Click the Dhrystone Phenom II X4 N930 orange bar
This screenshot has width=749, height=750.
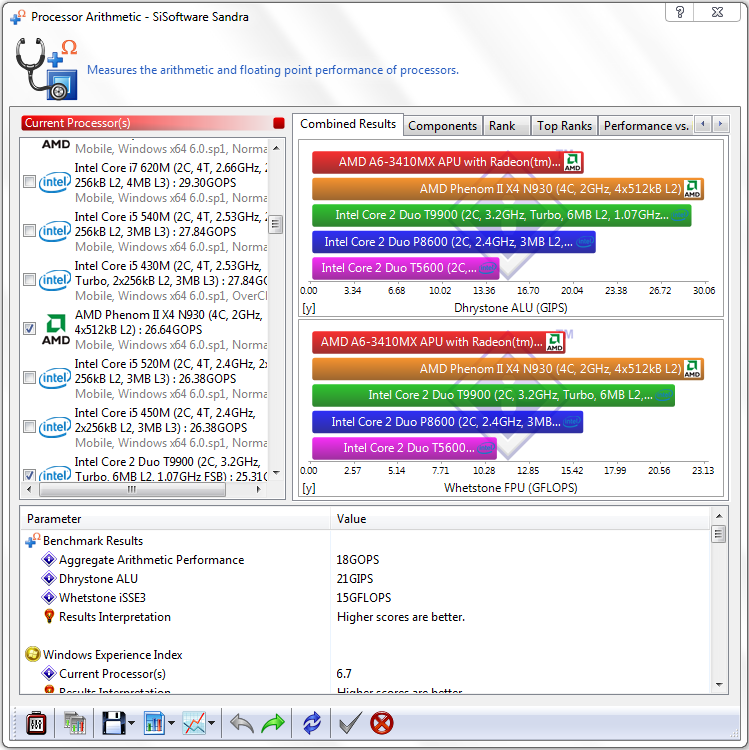click(508, 189)
